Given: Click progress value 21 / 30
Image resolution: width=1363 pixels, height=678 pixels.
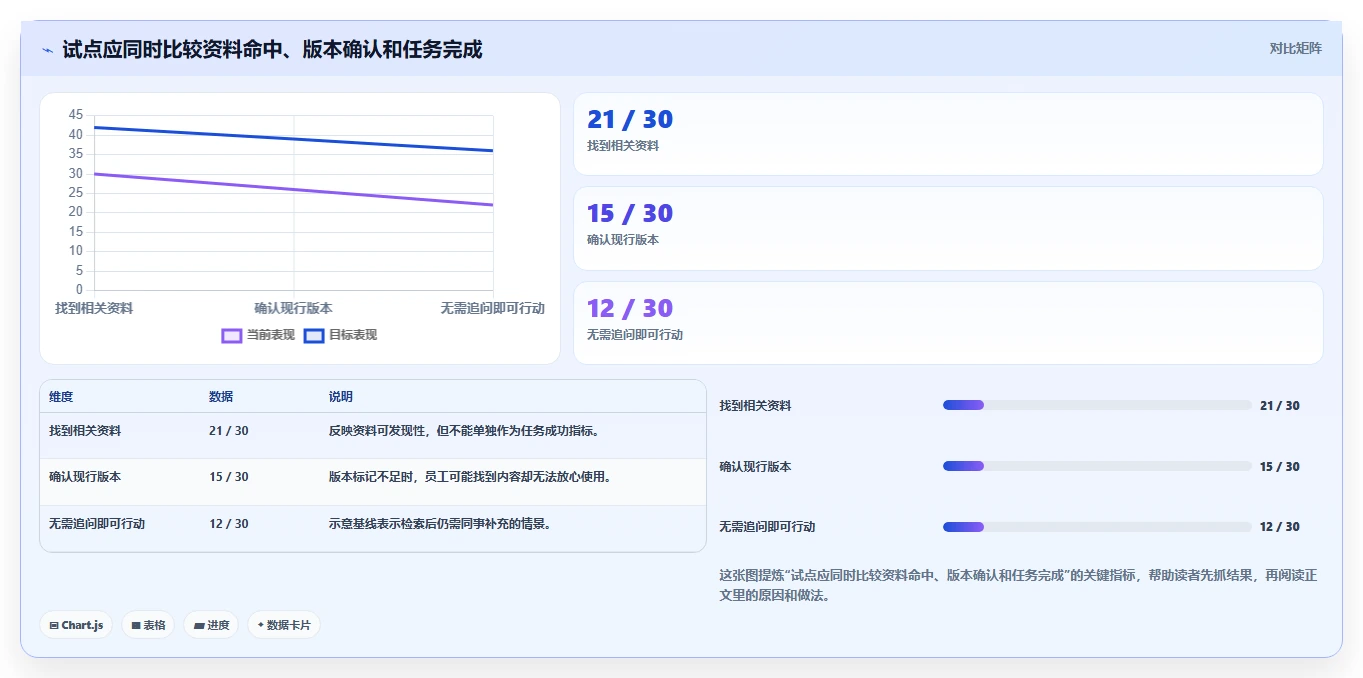Looking at the screenshot, I should tap(1280, 406).
